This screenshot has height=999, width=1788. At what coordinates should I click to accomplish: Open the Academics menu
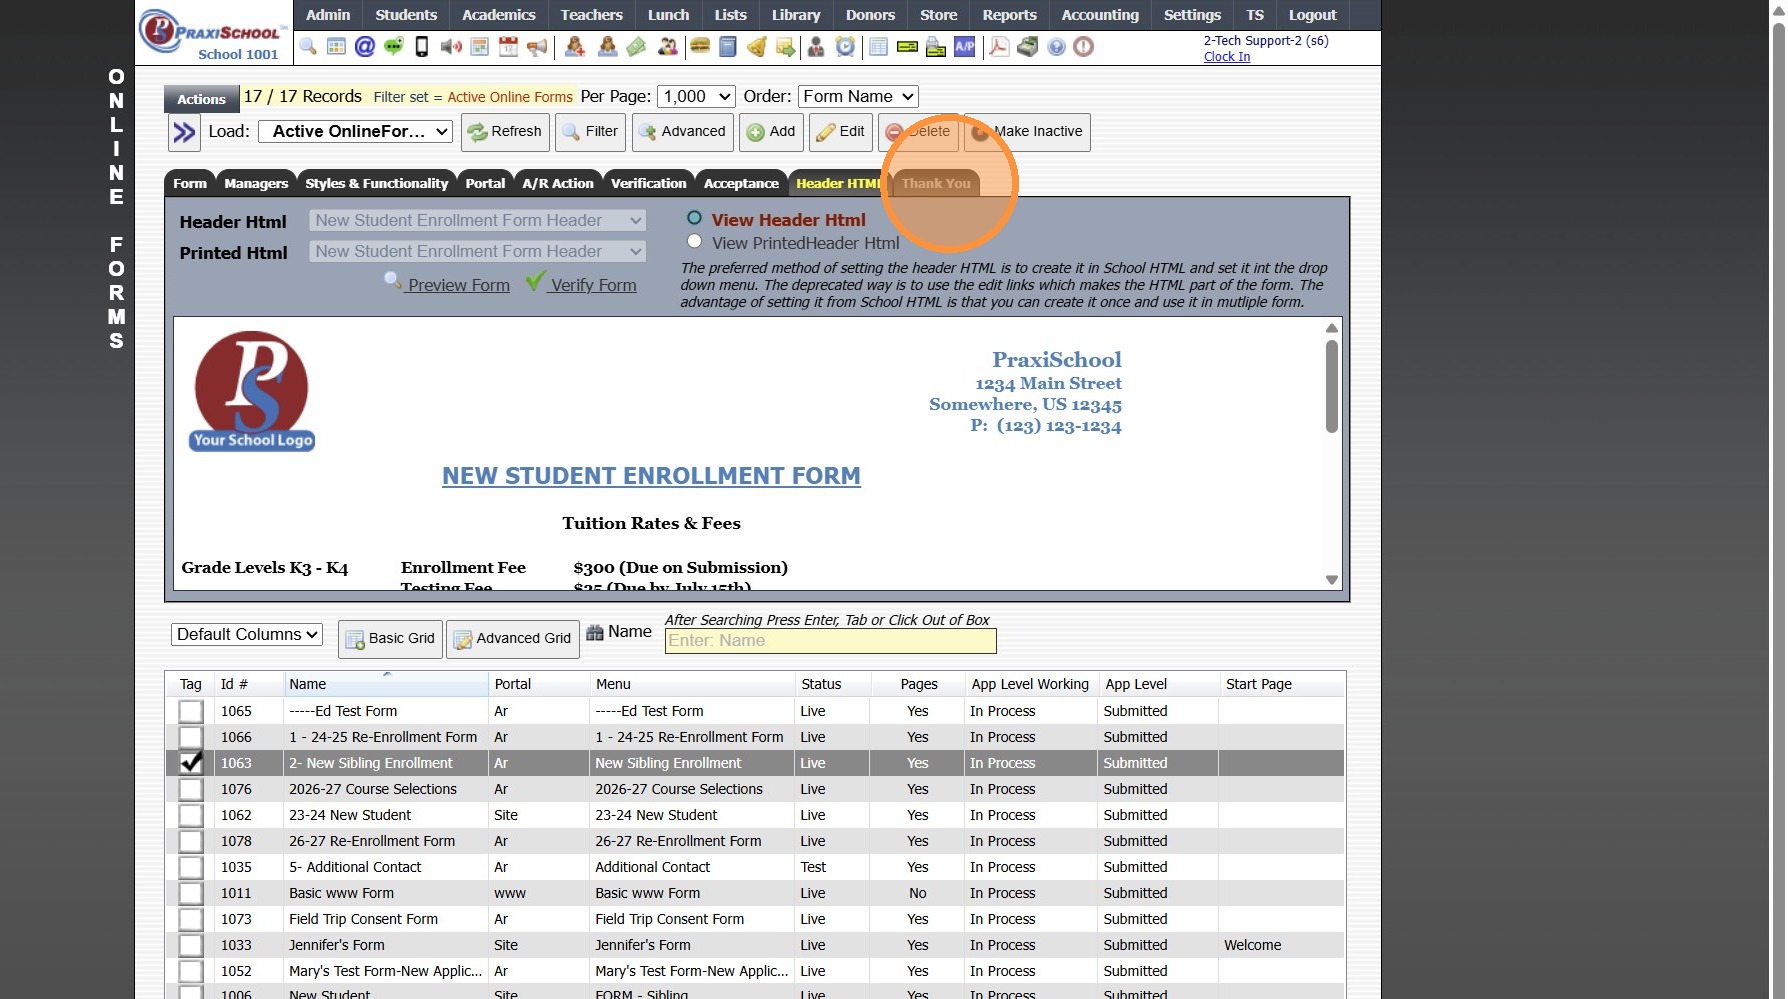pos(498,15)
